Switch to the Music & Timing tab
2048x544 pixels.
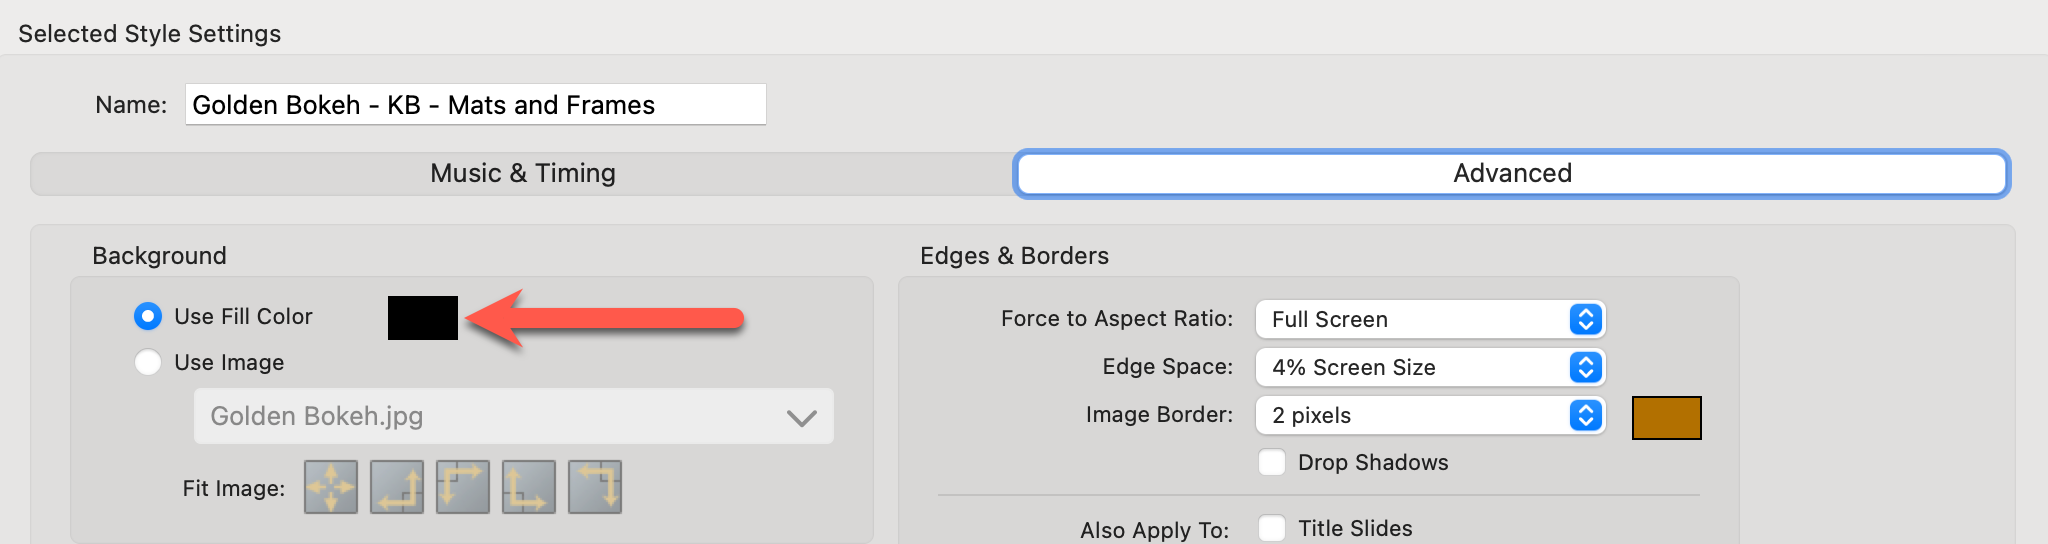(522, 174)
